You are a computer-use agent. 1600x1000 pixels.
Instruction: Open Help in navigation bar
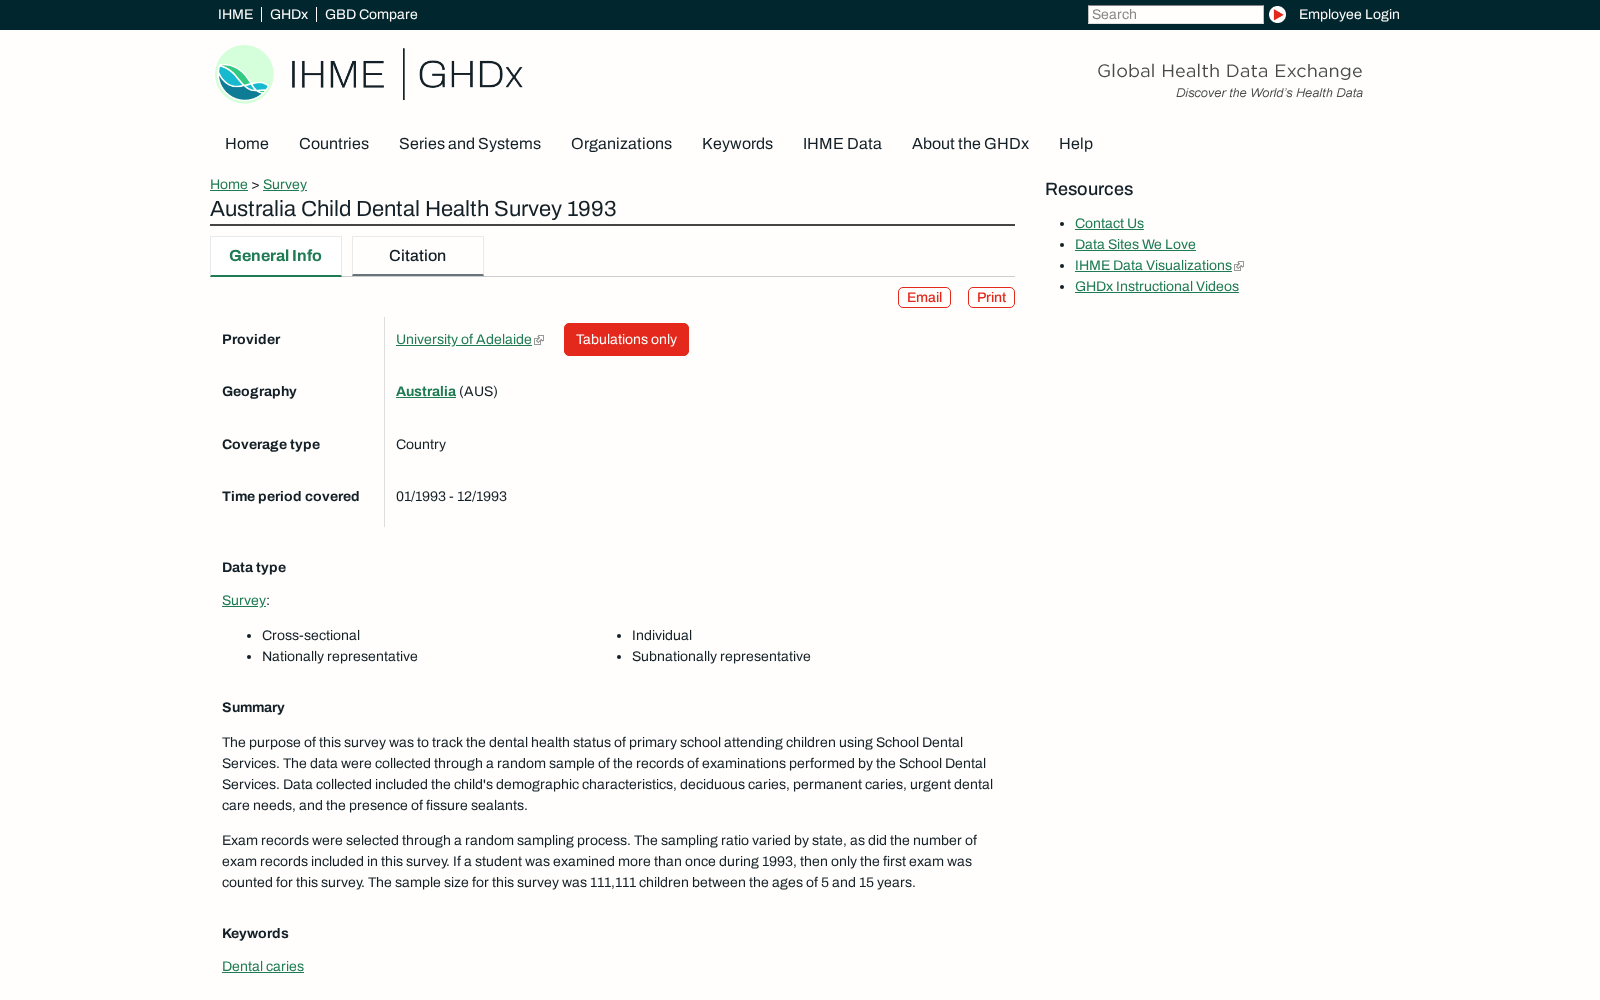pyautogui.click(x=1076, y=144)
